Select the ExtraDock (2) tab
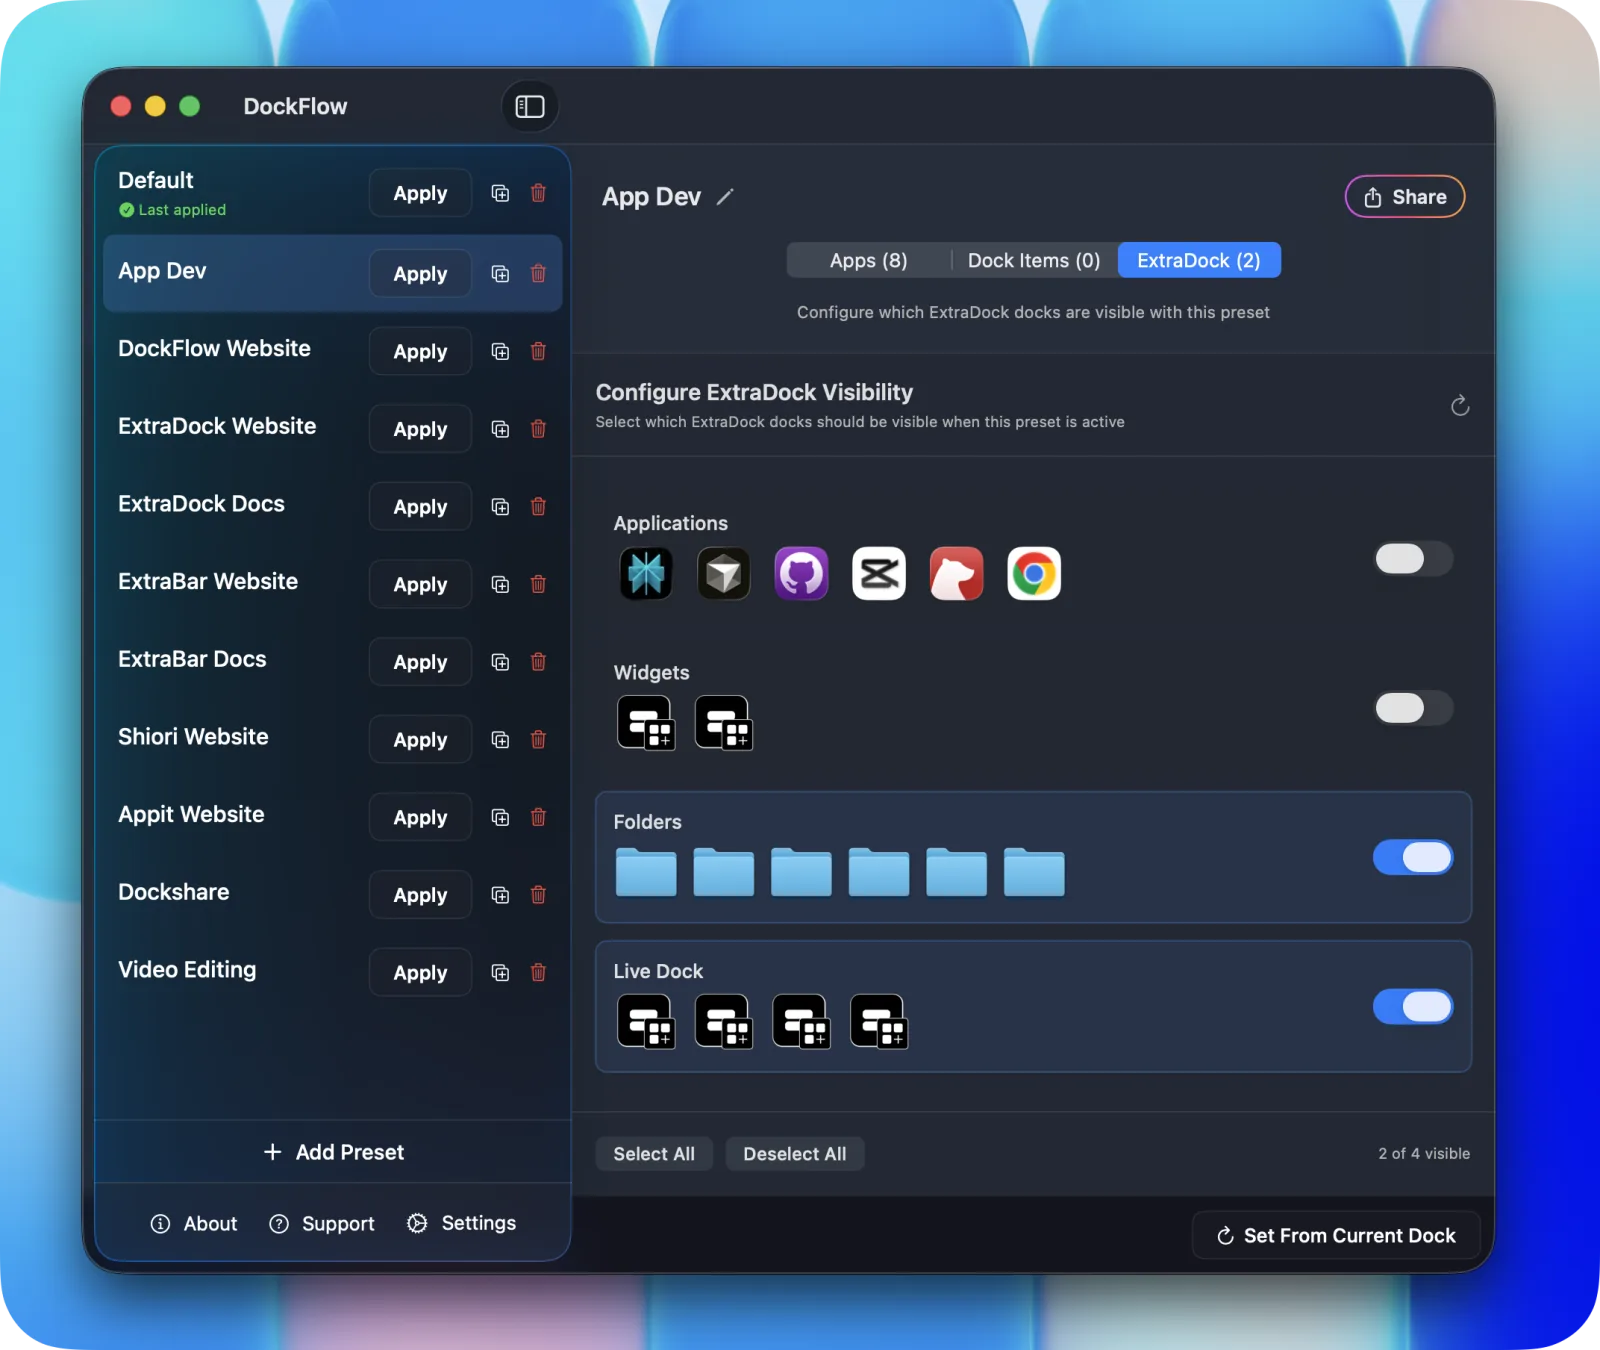This screenshot has height=1350, width=1600. click(x=1199, y=260)
